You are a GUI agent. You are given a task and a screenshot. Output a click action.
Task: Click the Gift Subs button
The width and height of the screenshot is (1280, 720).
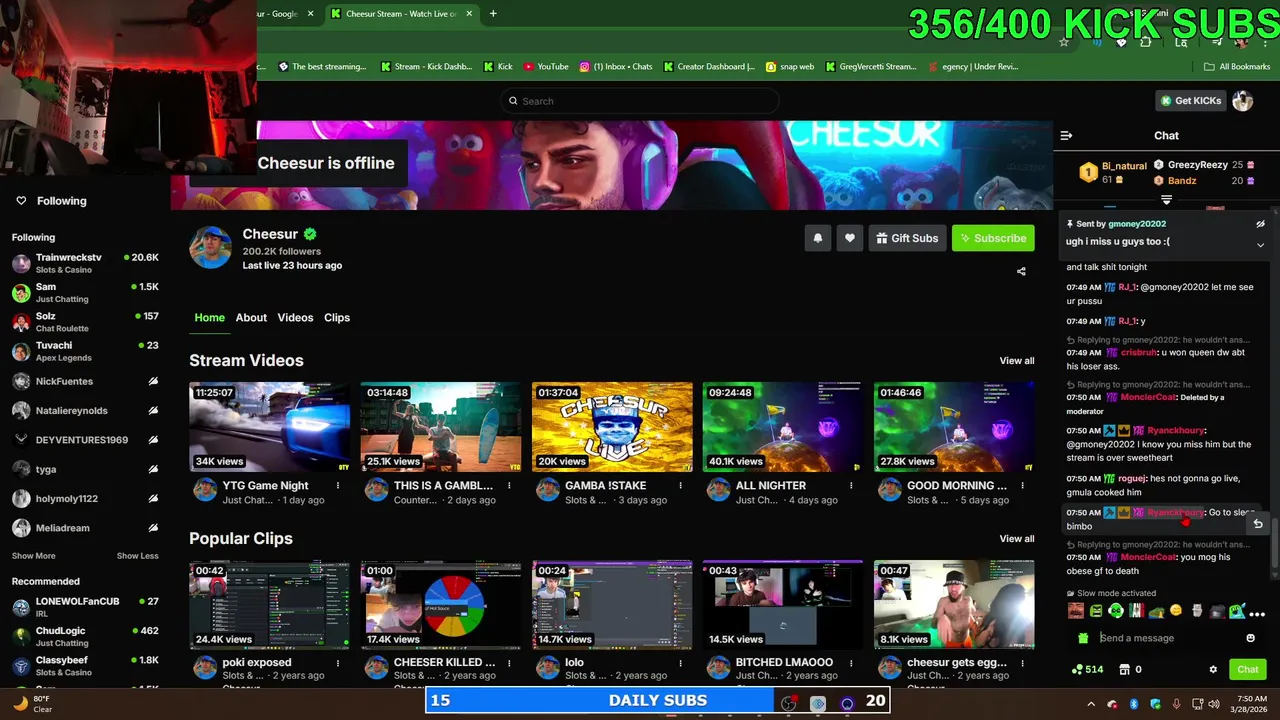coord(908,238)
